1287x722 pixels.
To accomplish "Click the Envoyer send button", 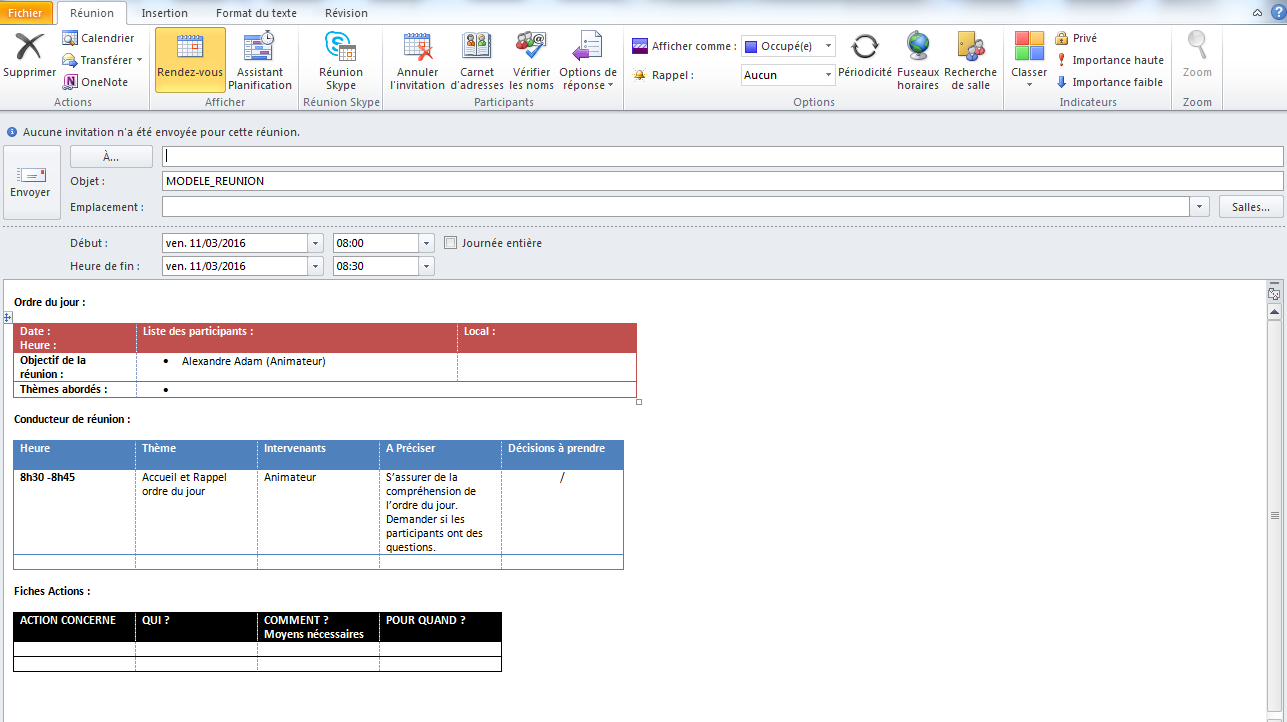I will [30, 182].
